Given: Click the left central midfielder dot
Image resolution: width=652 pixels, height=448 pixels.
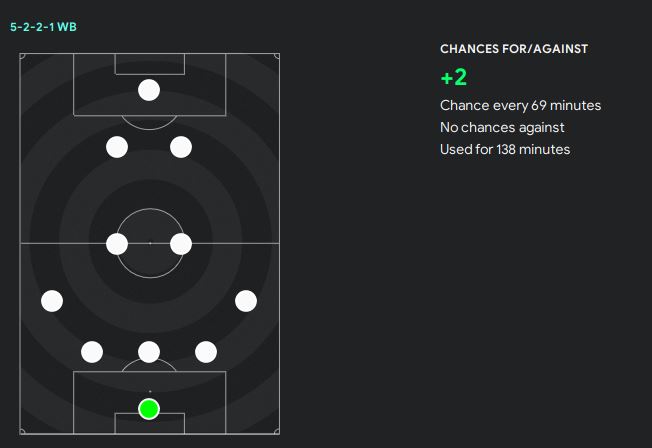Looking at the screenshot, I should pyautogui.click(x=117, y=243).
